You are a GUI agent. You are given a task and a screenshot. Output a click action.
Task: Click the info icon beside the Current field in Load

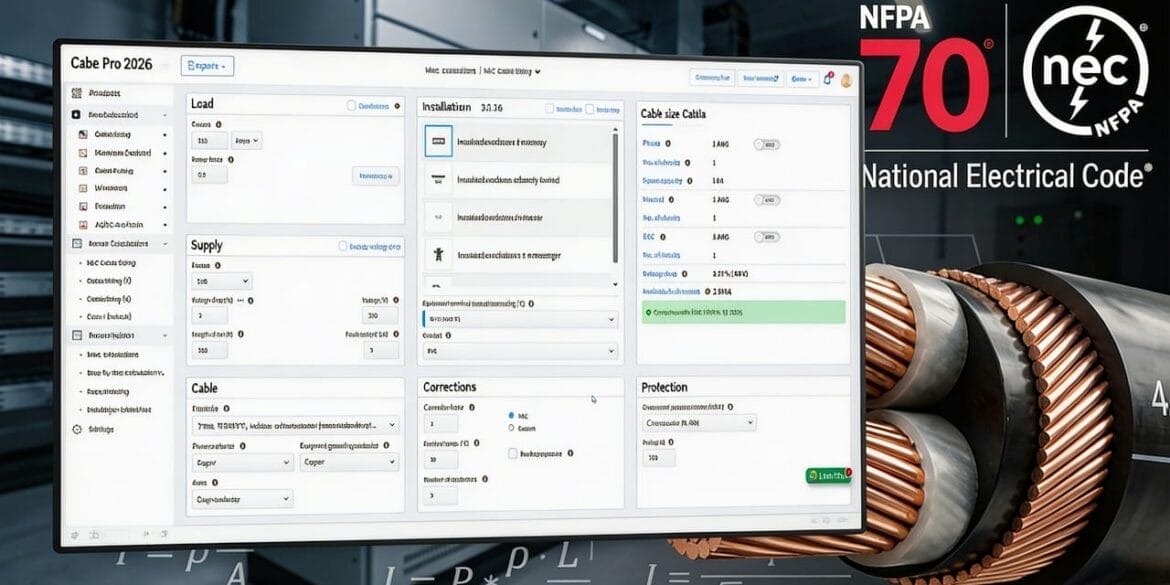point(218,124)
